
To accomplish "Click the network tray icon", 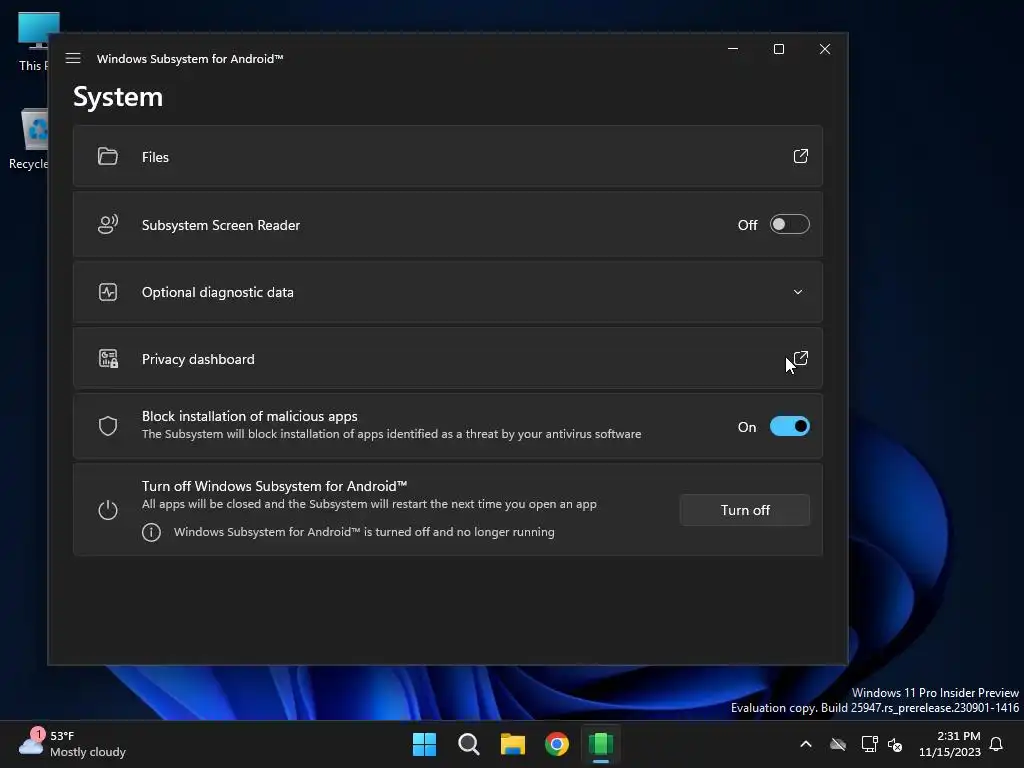I will (869, 744).
